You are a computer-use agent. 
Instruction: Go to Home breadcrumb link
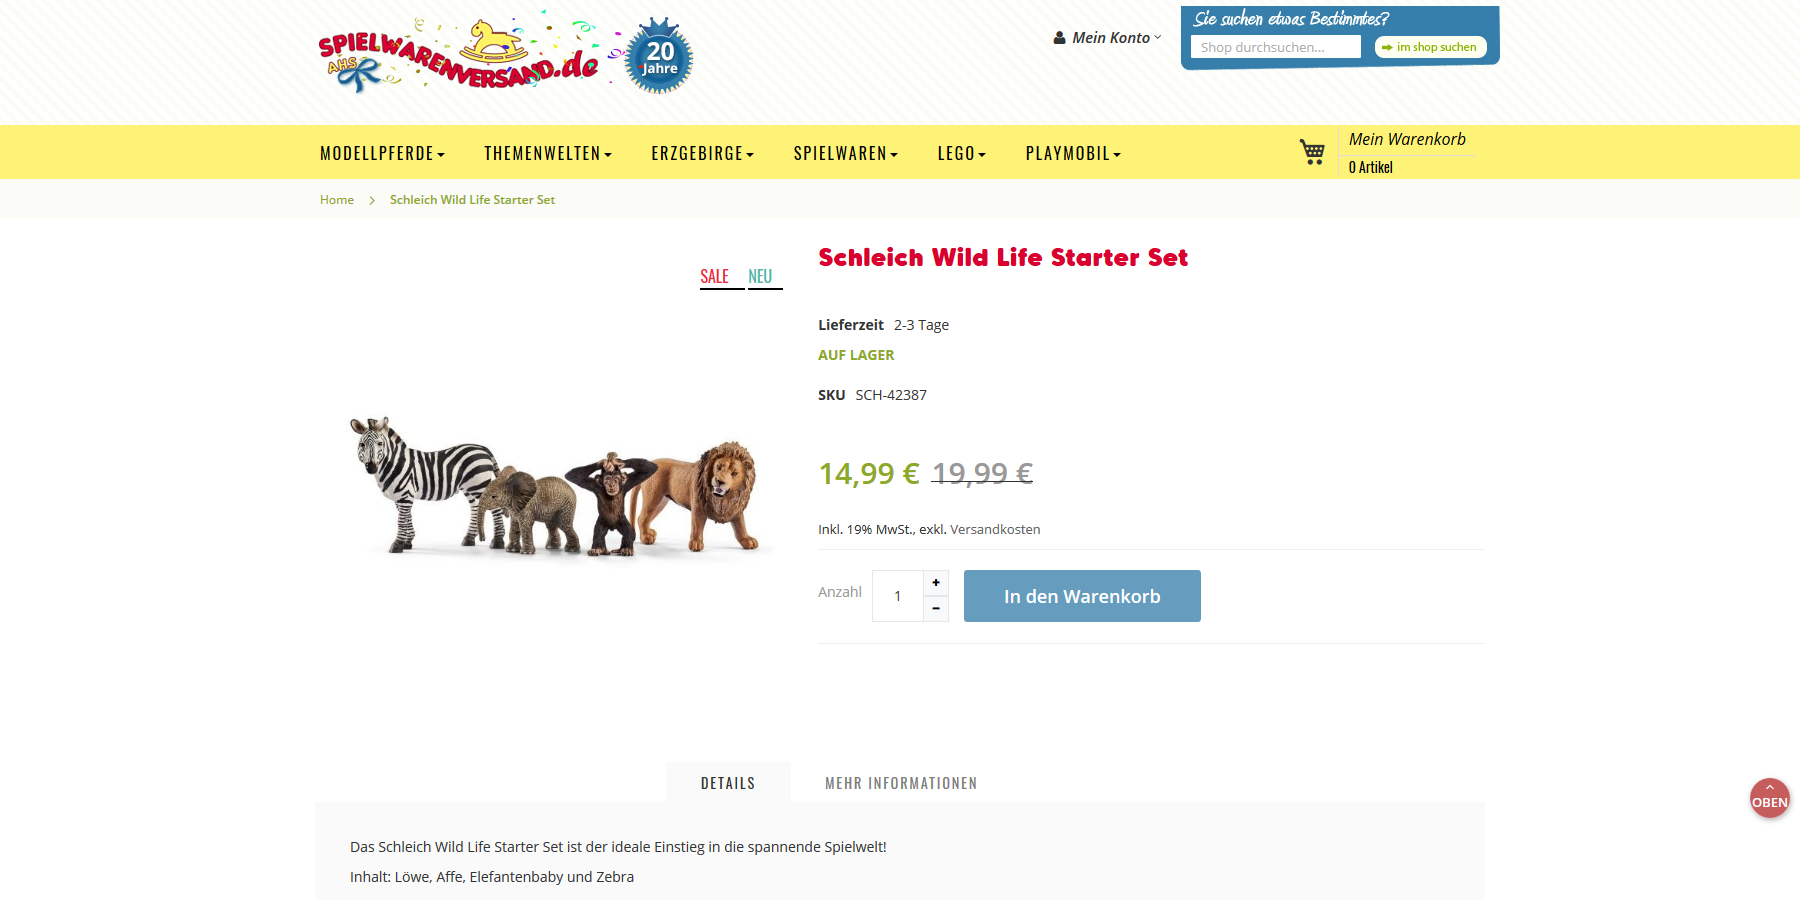coord(337,200)
